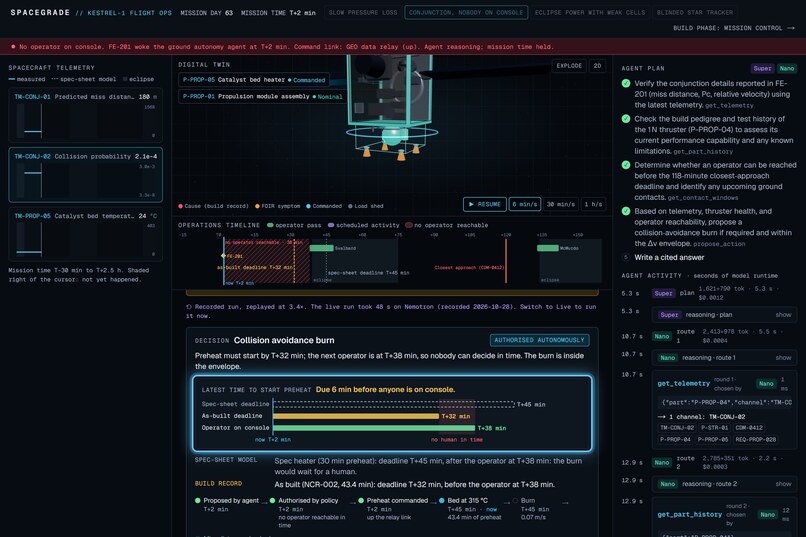Open the TM-CONJ-01 Predicted miss distance card
The height and width of the screenshot is (537, 806).
[85, 115]
